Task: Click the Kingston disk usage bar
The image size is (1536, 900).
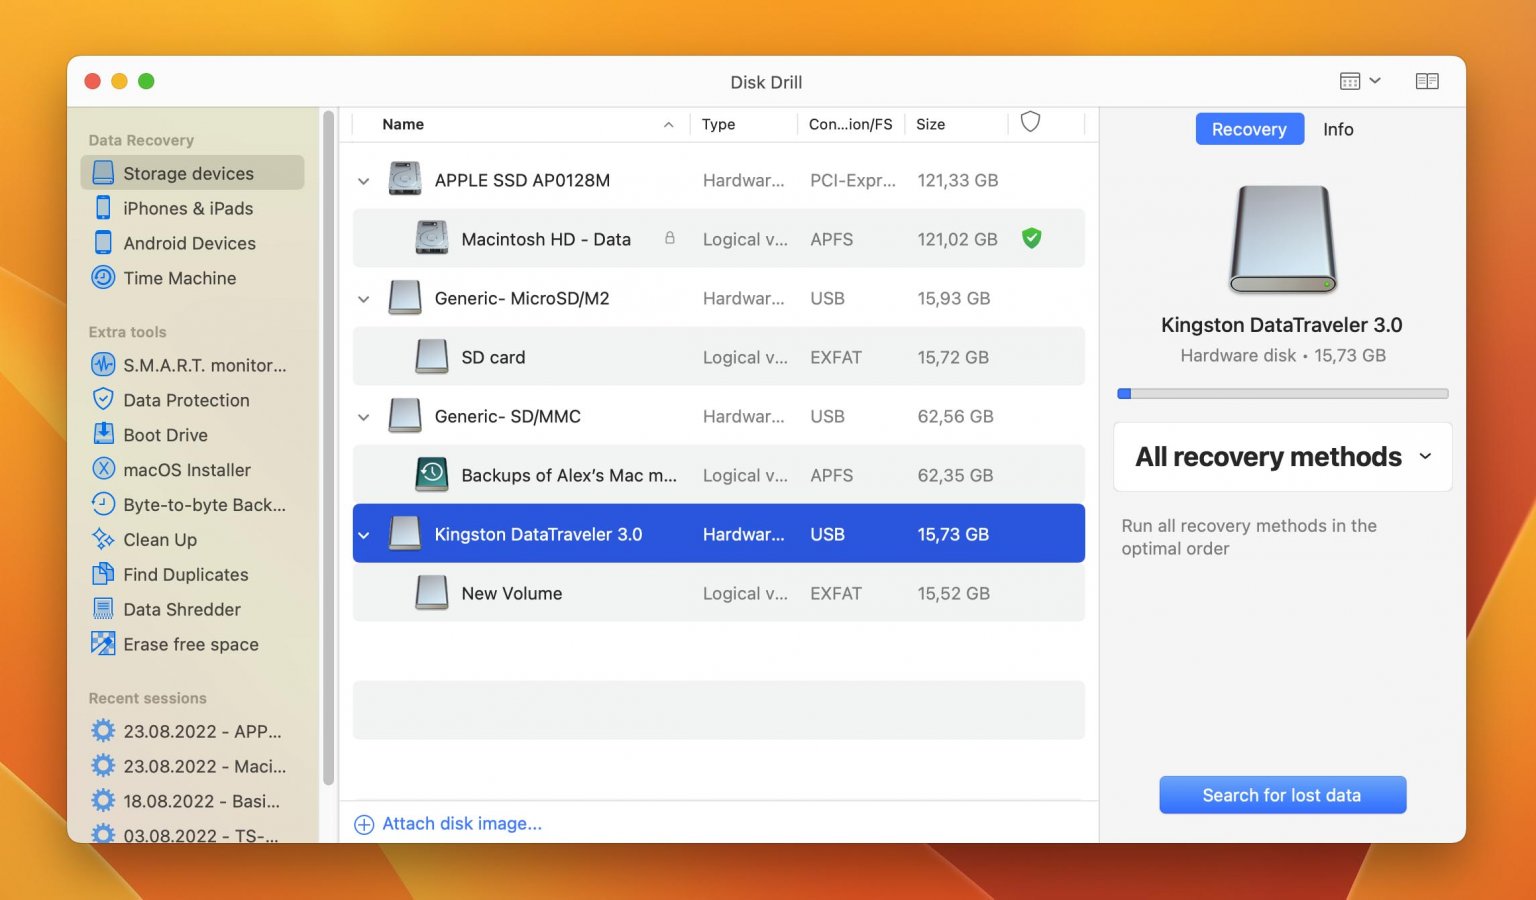Action: (1282, 394)
